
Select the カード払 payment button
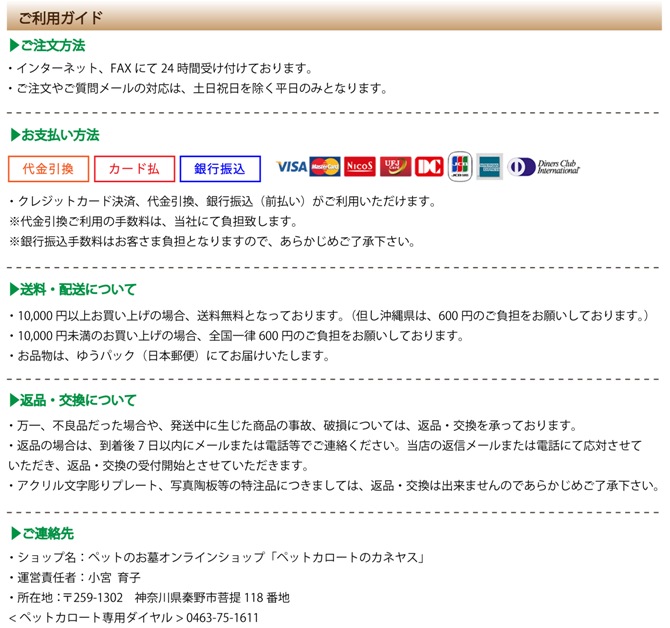coord(135,169)
